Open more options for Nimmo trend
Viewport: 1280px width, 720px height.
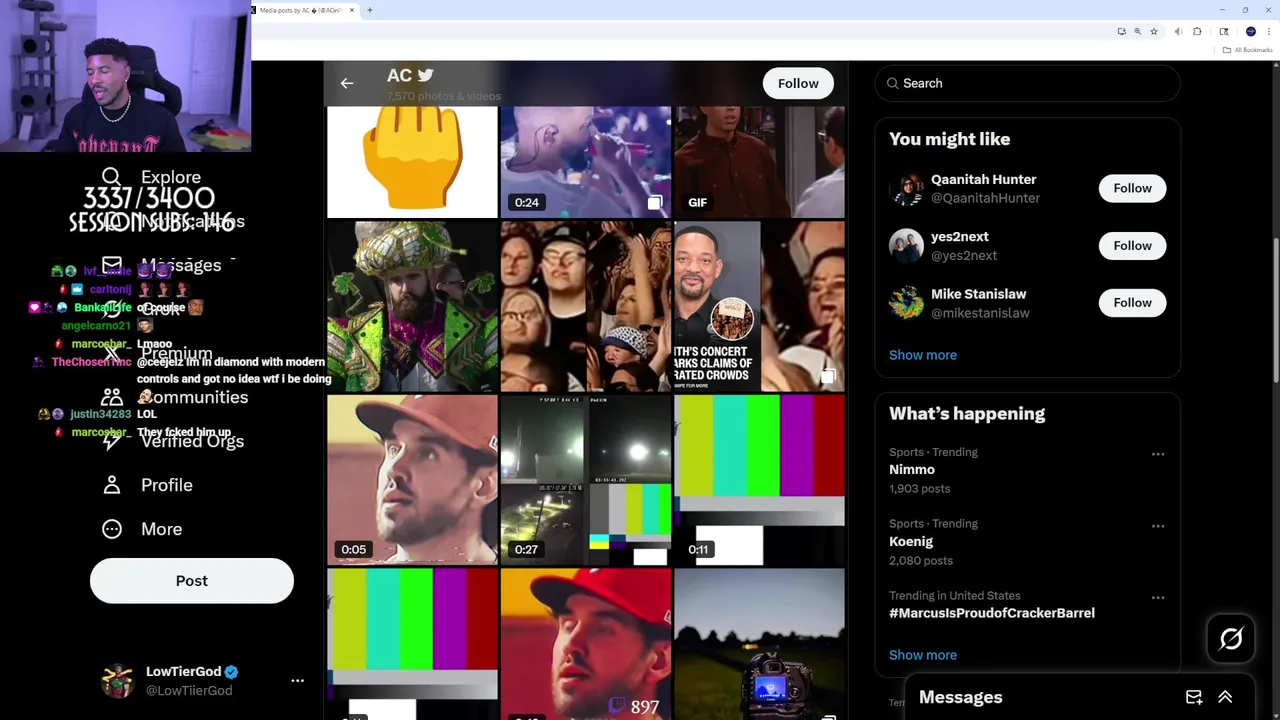pos(1158,454)
